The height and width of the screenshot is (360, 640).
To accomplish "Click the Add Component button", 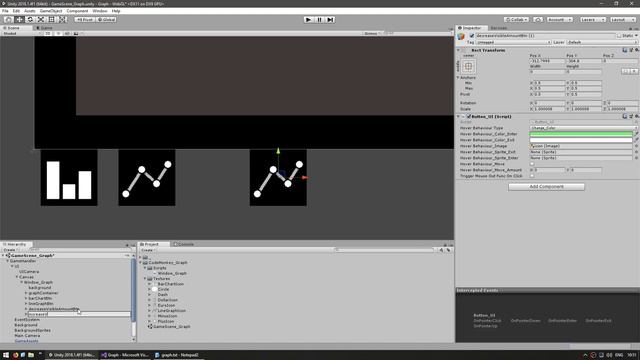I will click(546, 187).
